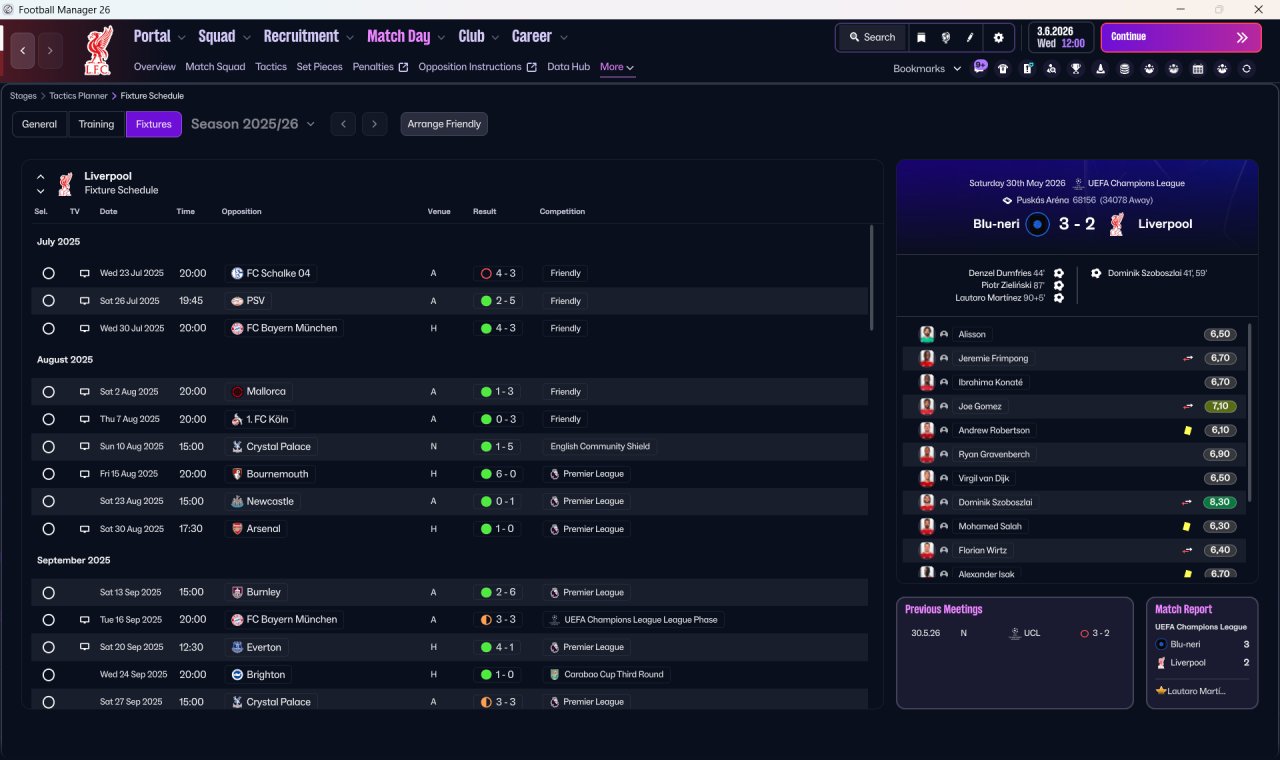Click the PSV club badge
The width and height of the screenshot is (1280, 760).
pyautogui.click(x=237, y=301)
